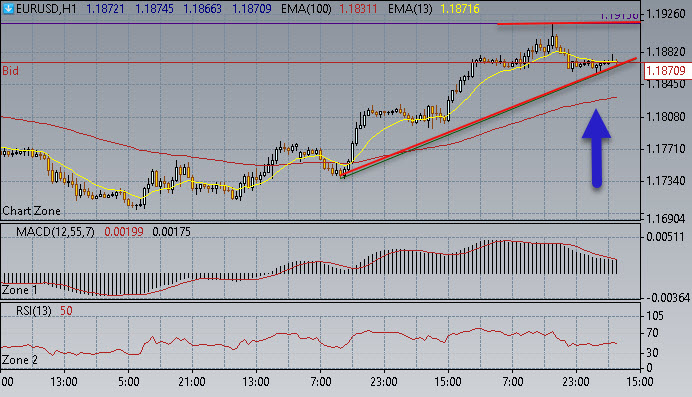Click RSI scale level 105

655,316
